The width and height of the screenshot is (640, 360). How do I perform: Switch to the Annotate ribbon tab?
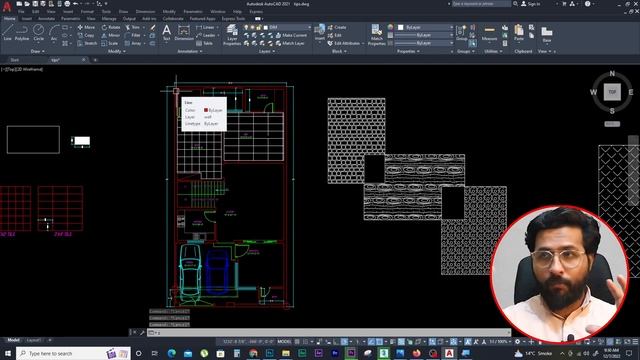coord(46,19)
